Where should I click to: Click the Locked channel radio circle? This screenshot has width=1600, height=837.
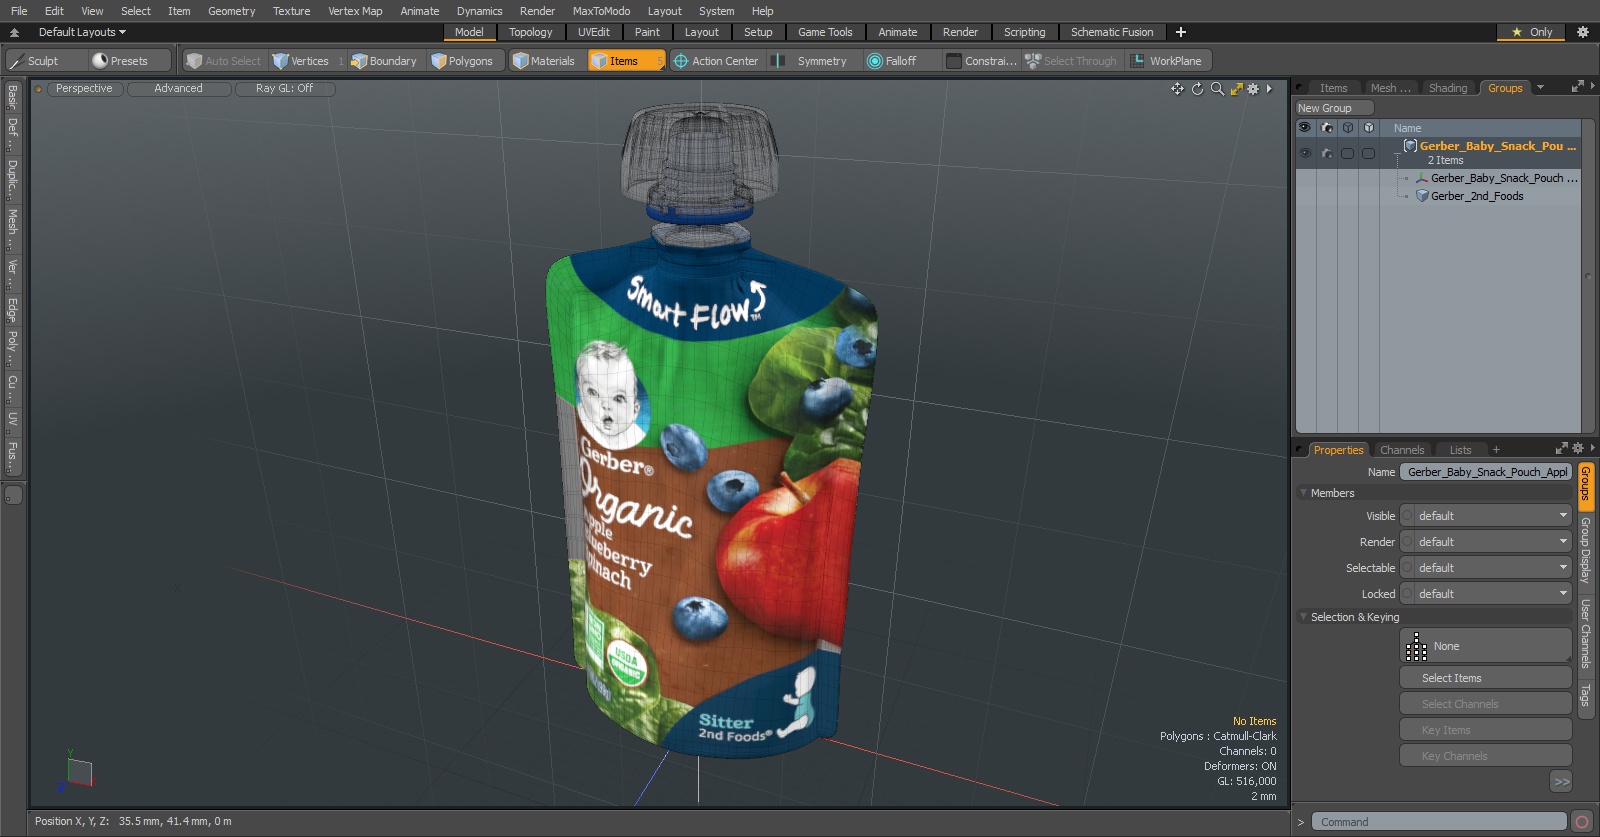[x=1407, y=594]
